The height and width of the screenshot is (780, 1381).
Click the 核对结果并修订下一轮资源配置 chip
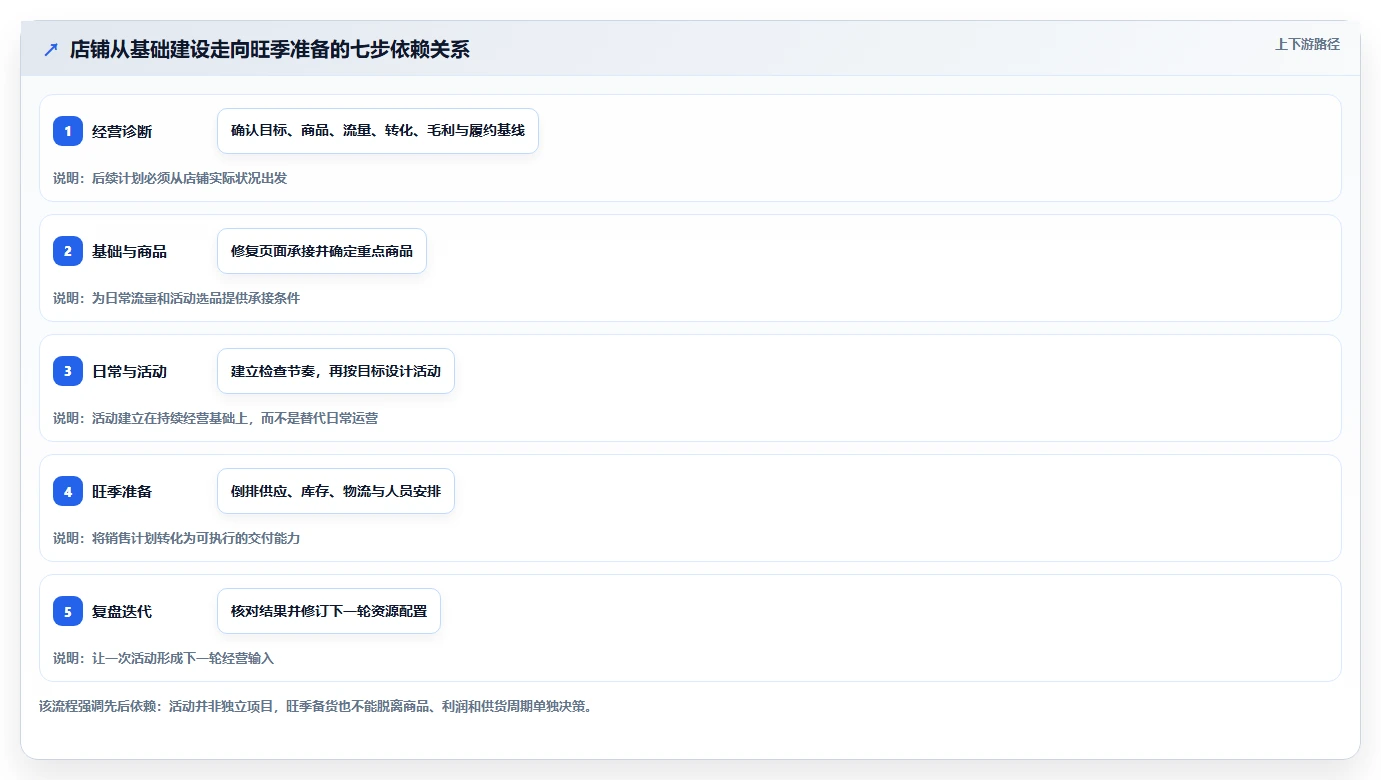329,611
